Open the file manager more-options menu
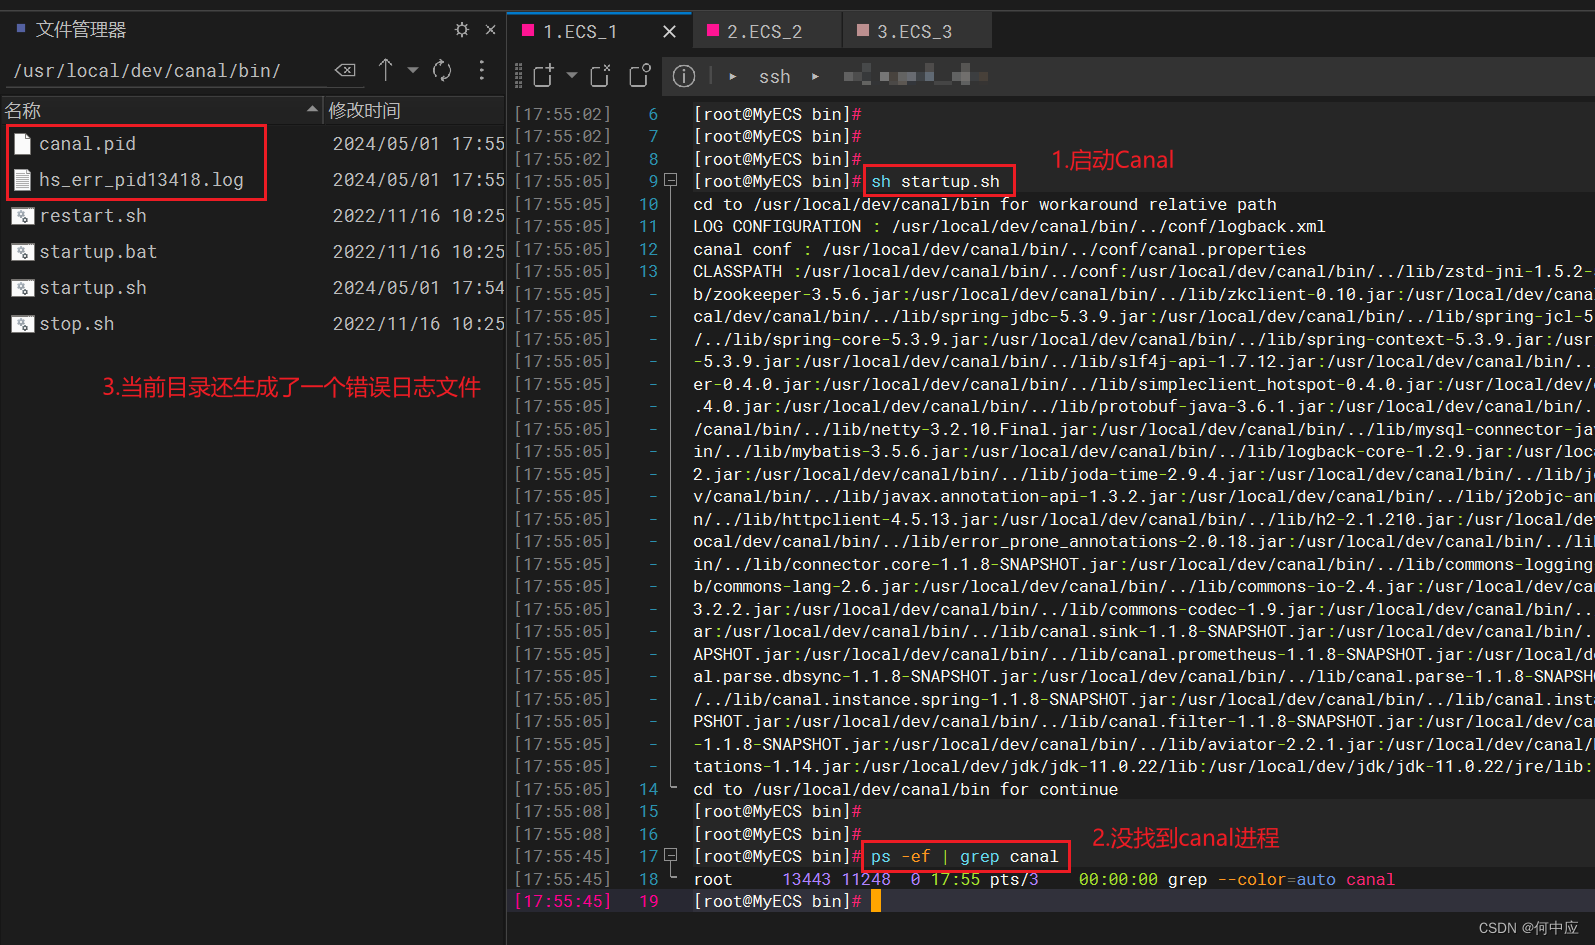The image size is (1595, 945). (482, 70)
